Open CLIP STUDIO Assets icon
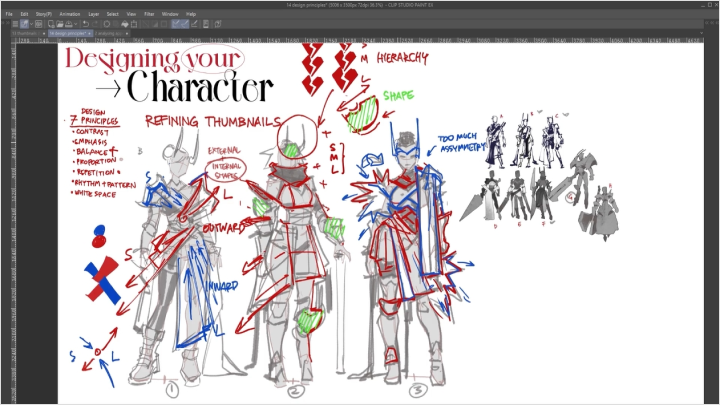 pyautogui.click(x=218, y=24)
